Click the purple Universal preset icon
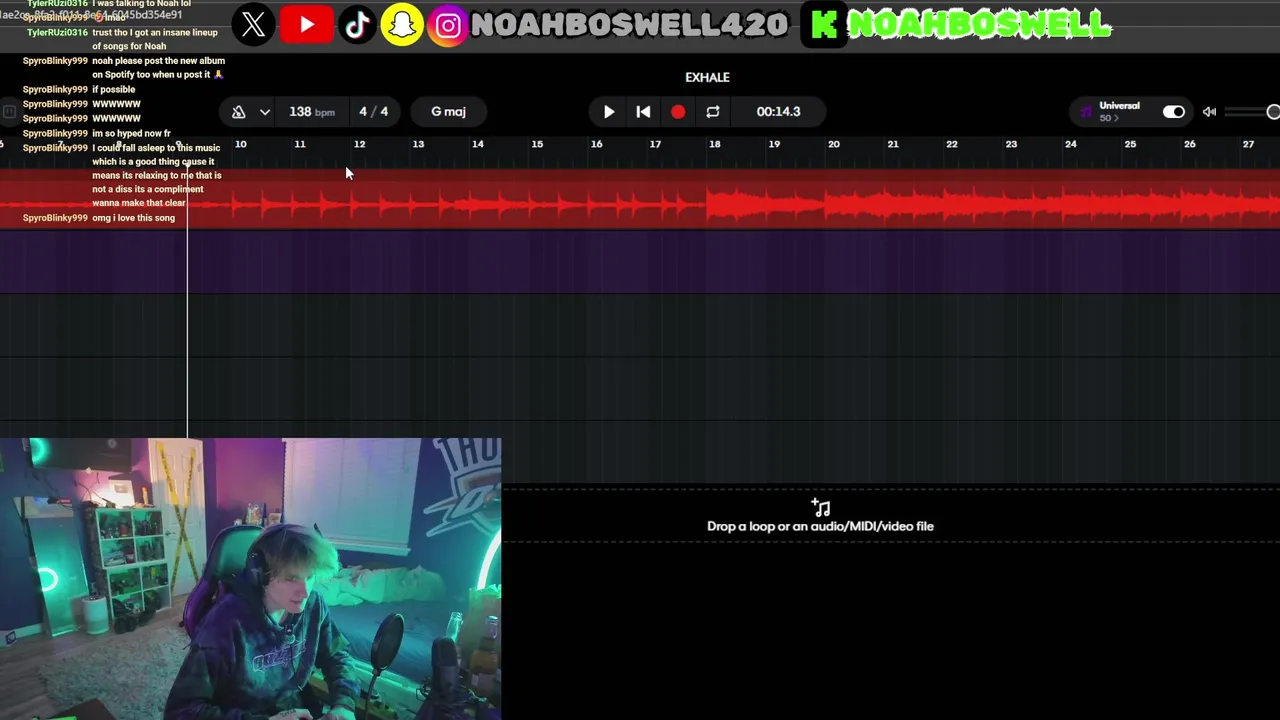Image resolution: width=1280 pixels, height=720 pixels. tap(1086, 112)
